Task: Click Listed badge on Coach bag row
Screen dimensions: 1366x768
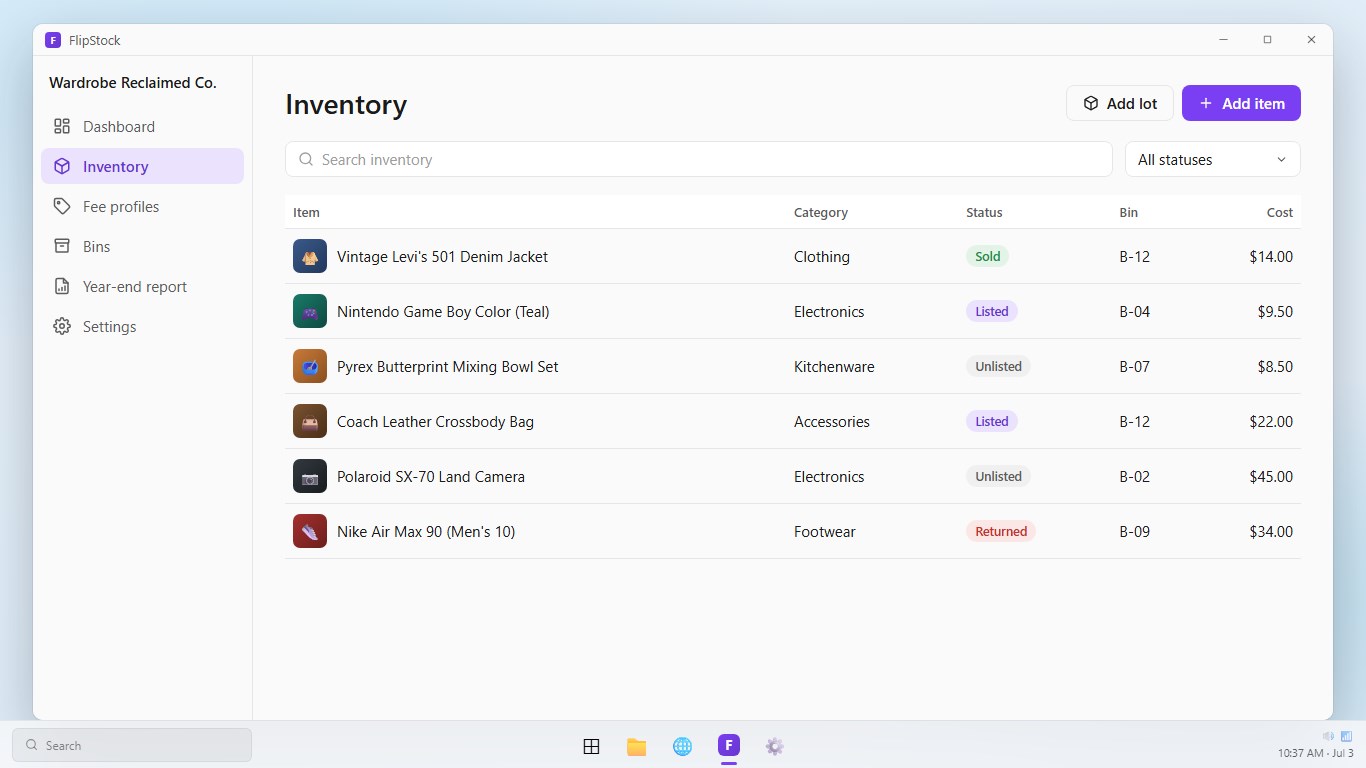Action: 991,421
